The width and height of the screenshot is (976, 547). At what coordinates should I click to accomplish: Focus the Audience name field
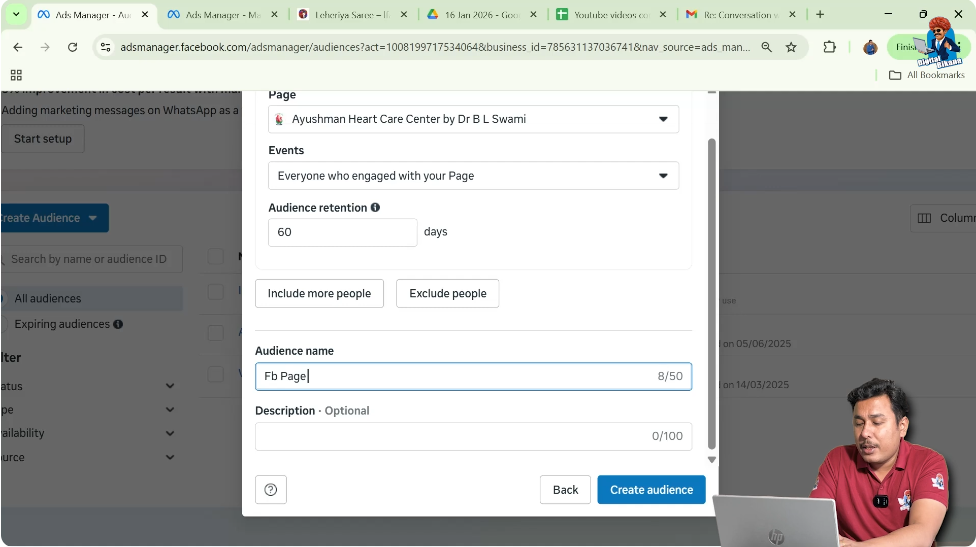click(473, 376)
